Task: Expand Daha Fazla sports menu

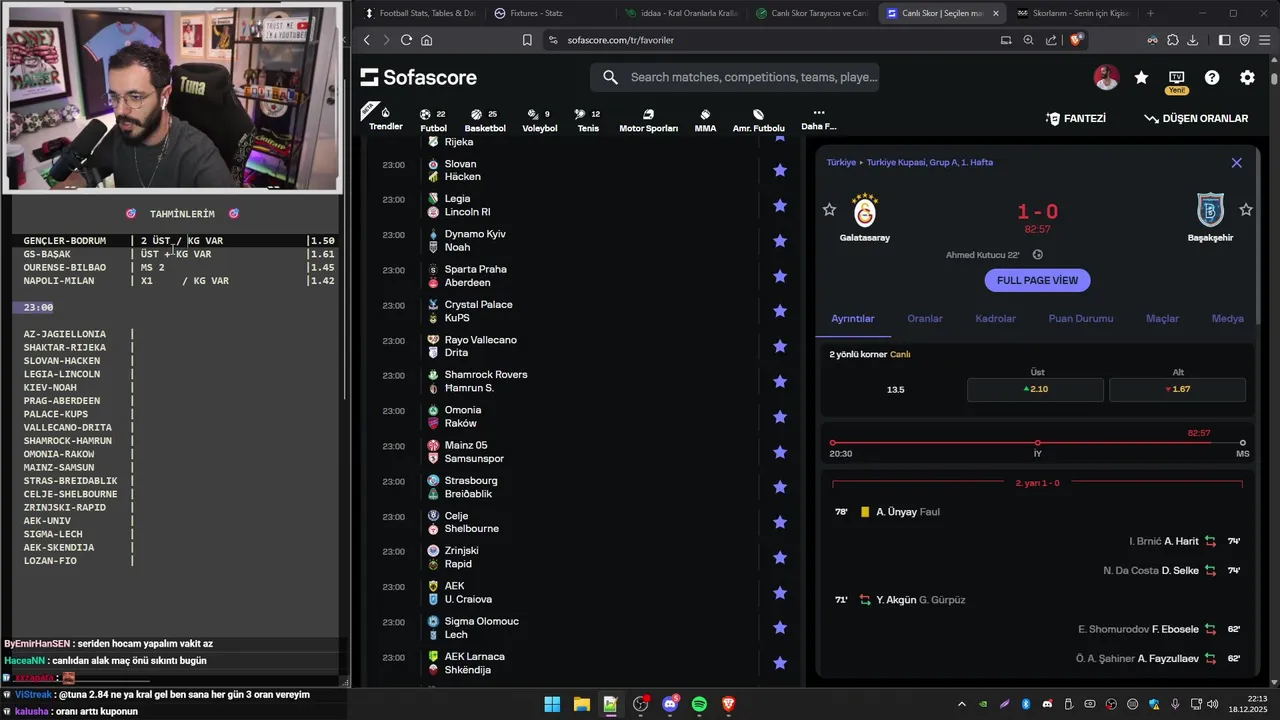Action: (818, 119)
